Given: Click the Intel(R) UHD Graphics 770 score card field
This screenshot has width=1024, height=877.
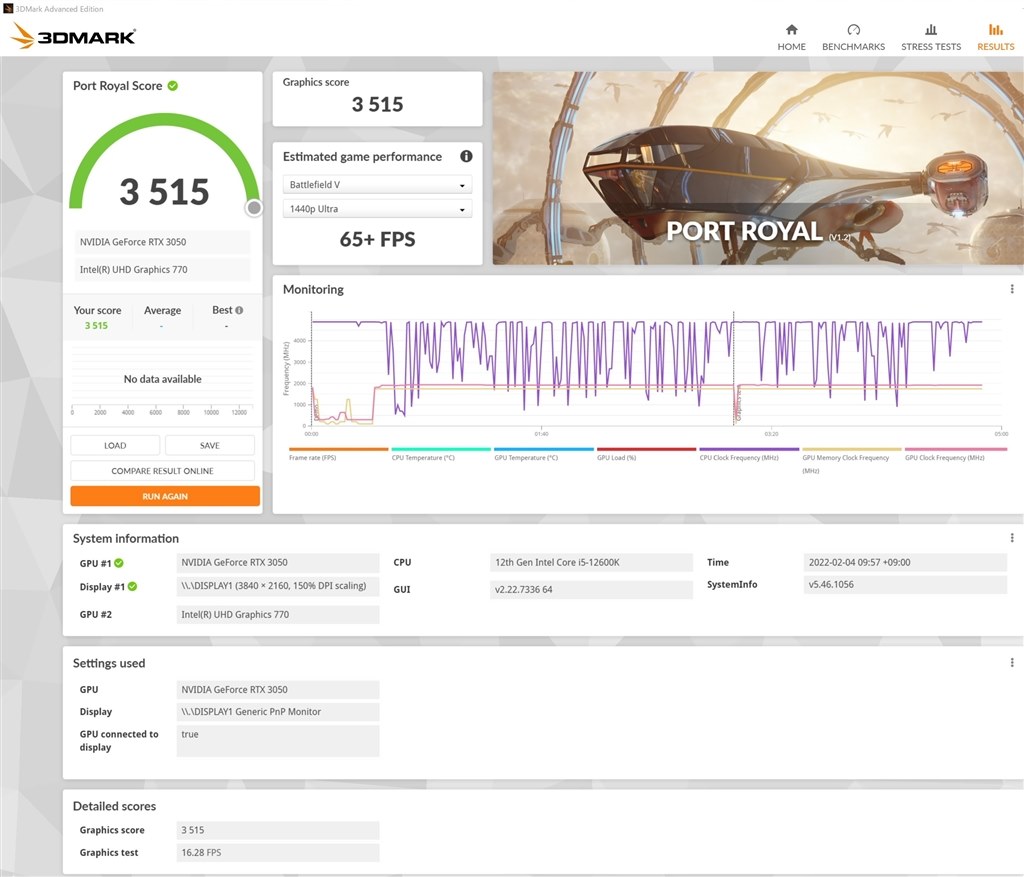Looking at the screenshot, I should [163, 270].
